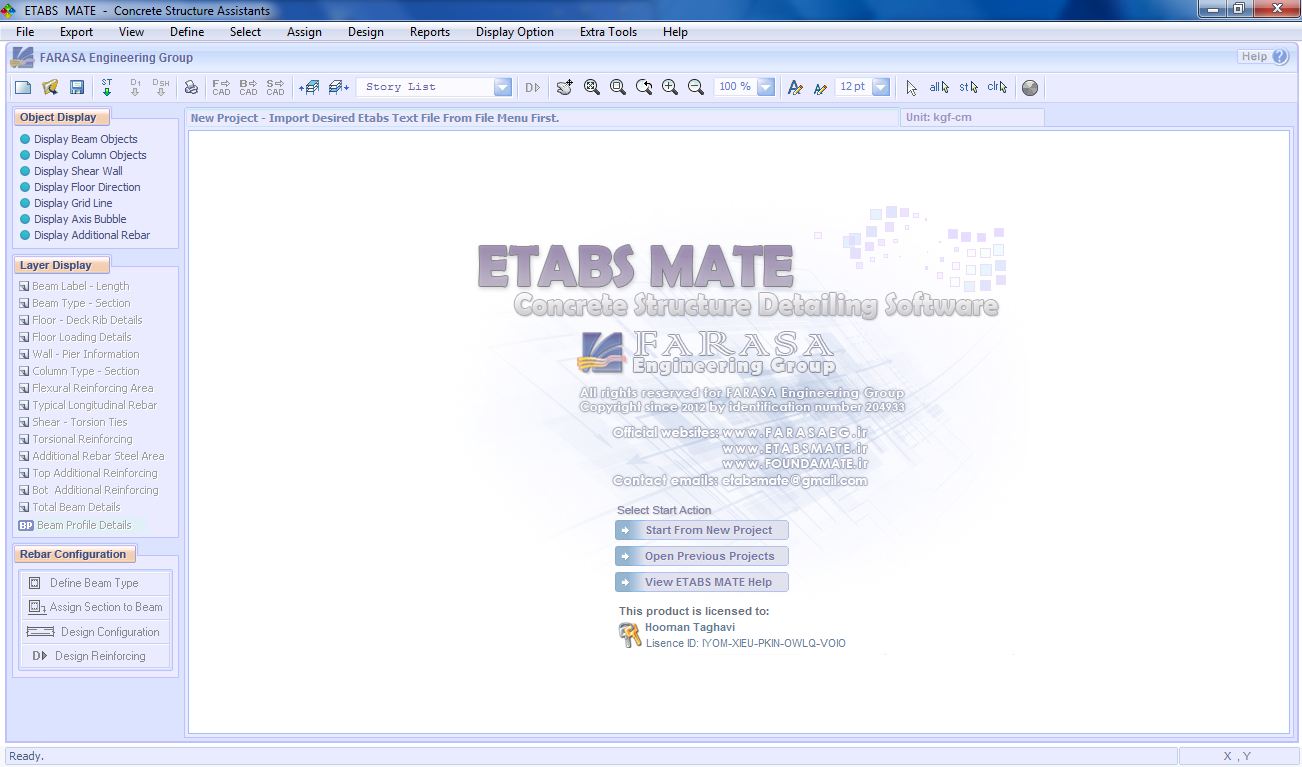Screen dimensions: 1302x767
Task: Click Zoom Extents magnifier icon
Action: [592, 88]
